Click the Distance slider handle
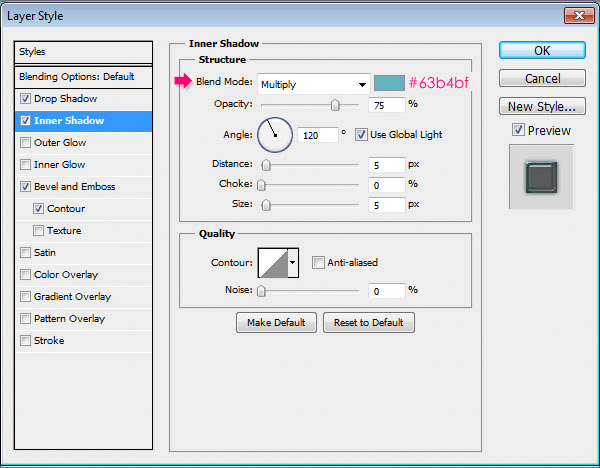Screen dimensions: 600x468 click(266, 165)
